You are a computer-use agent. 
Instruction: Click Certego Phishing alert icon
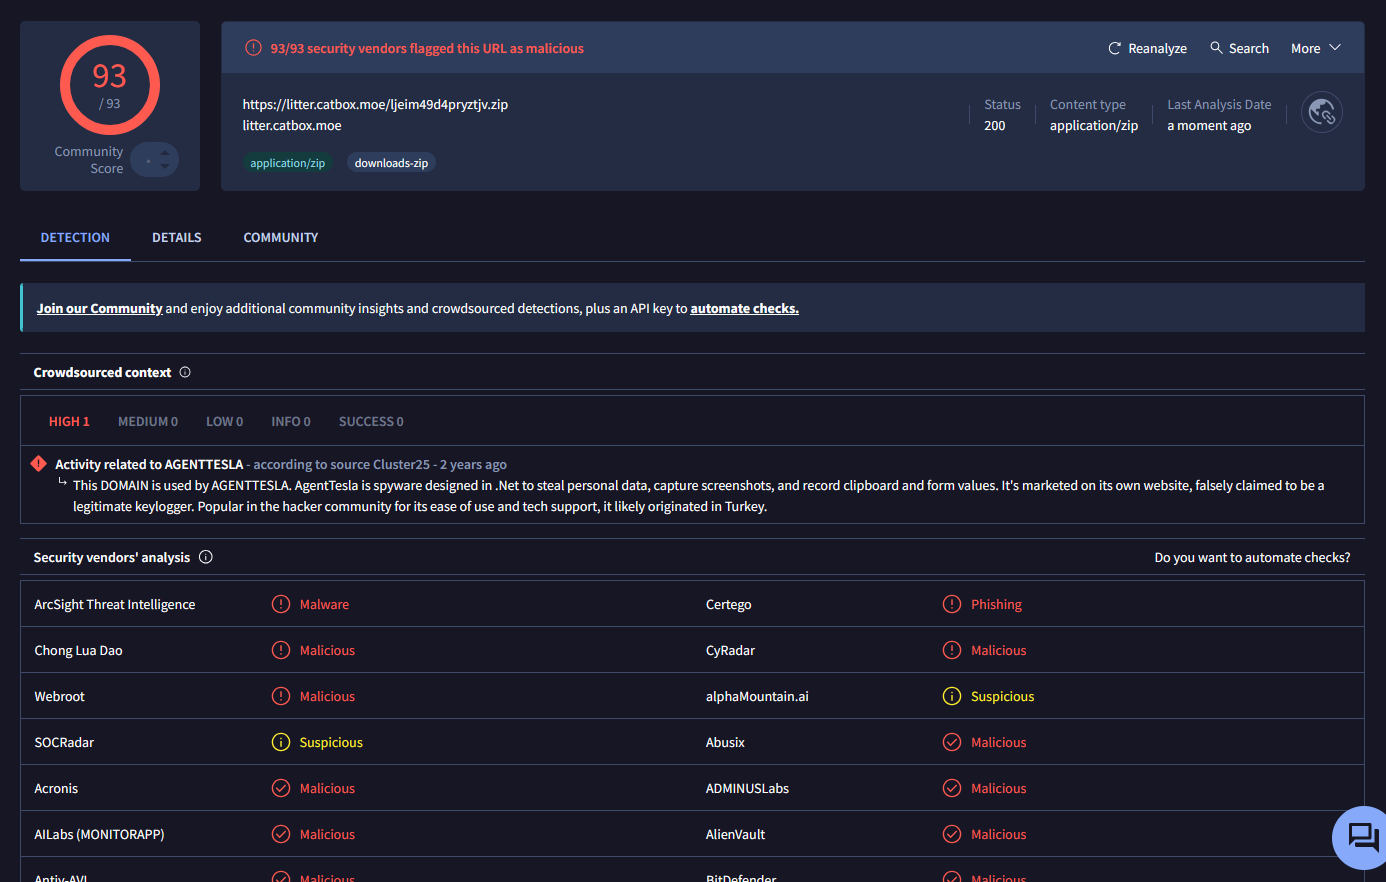coord(952,604)
